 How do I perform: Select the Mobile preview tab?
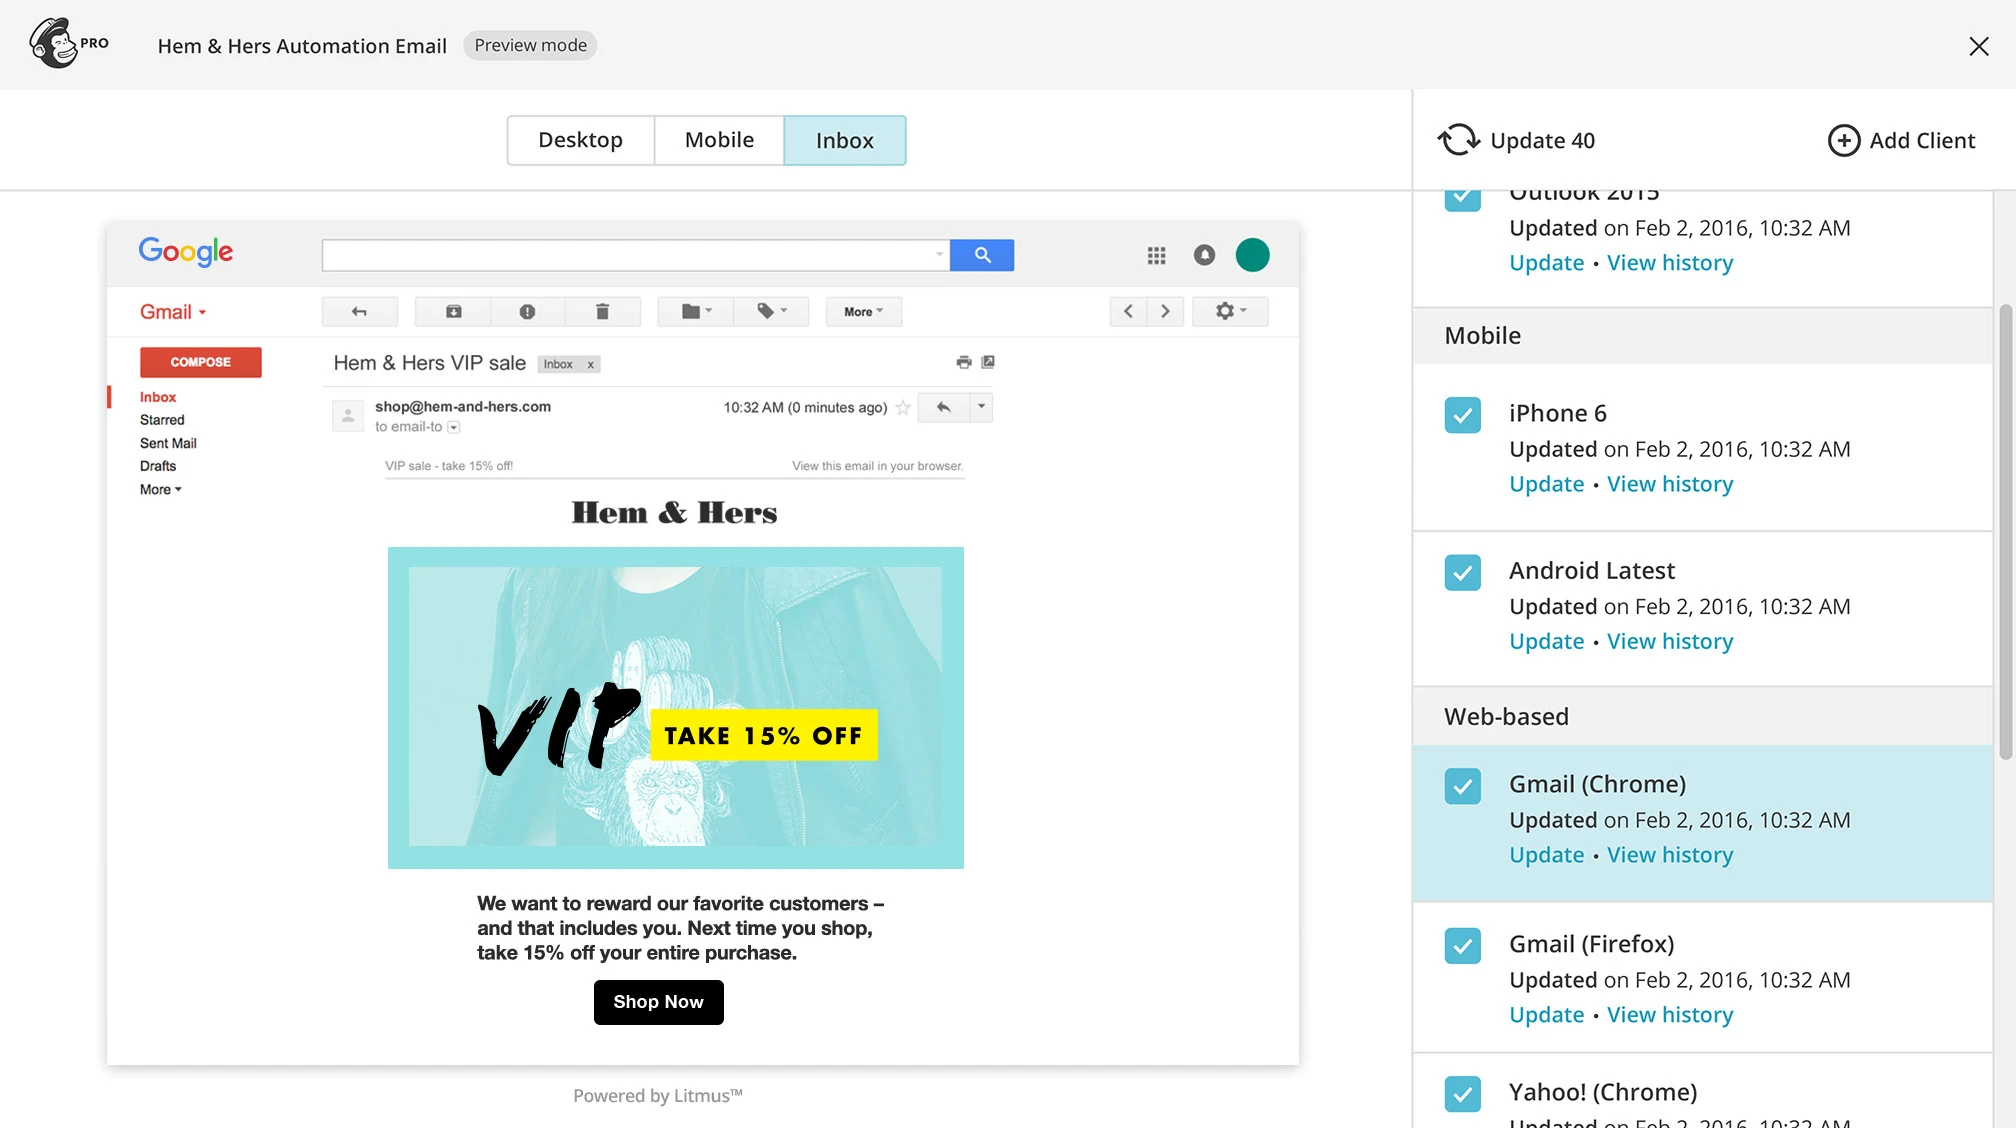click(719, 138)
